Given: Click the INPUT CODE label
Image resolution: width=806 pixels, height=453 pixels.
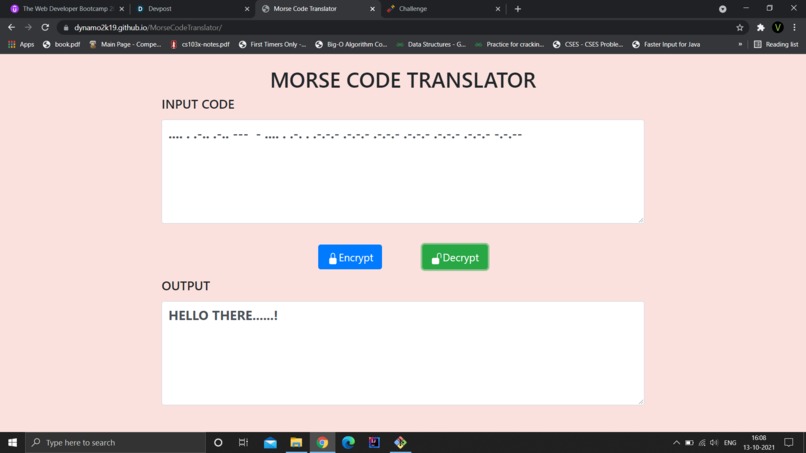Looking at the screenshot, I should tap(198, 104).
